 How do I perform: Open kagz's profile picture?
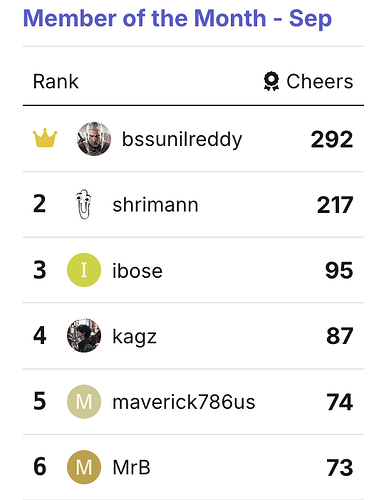tap(84, 335)
